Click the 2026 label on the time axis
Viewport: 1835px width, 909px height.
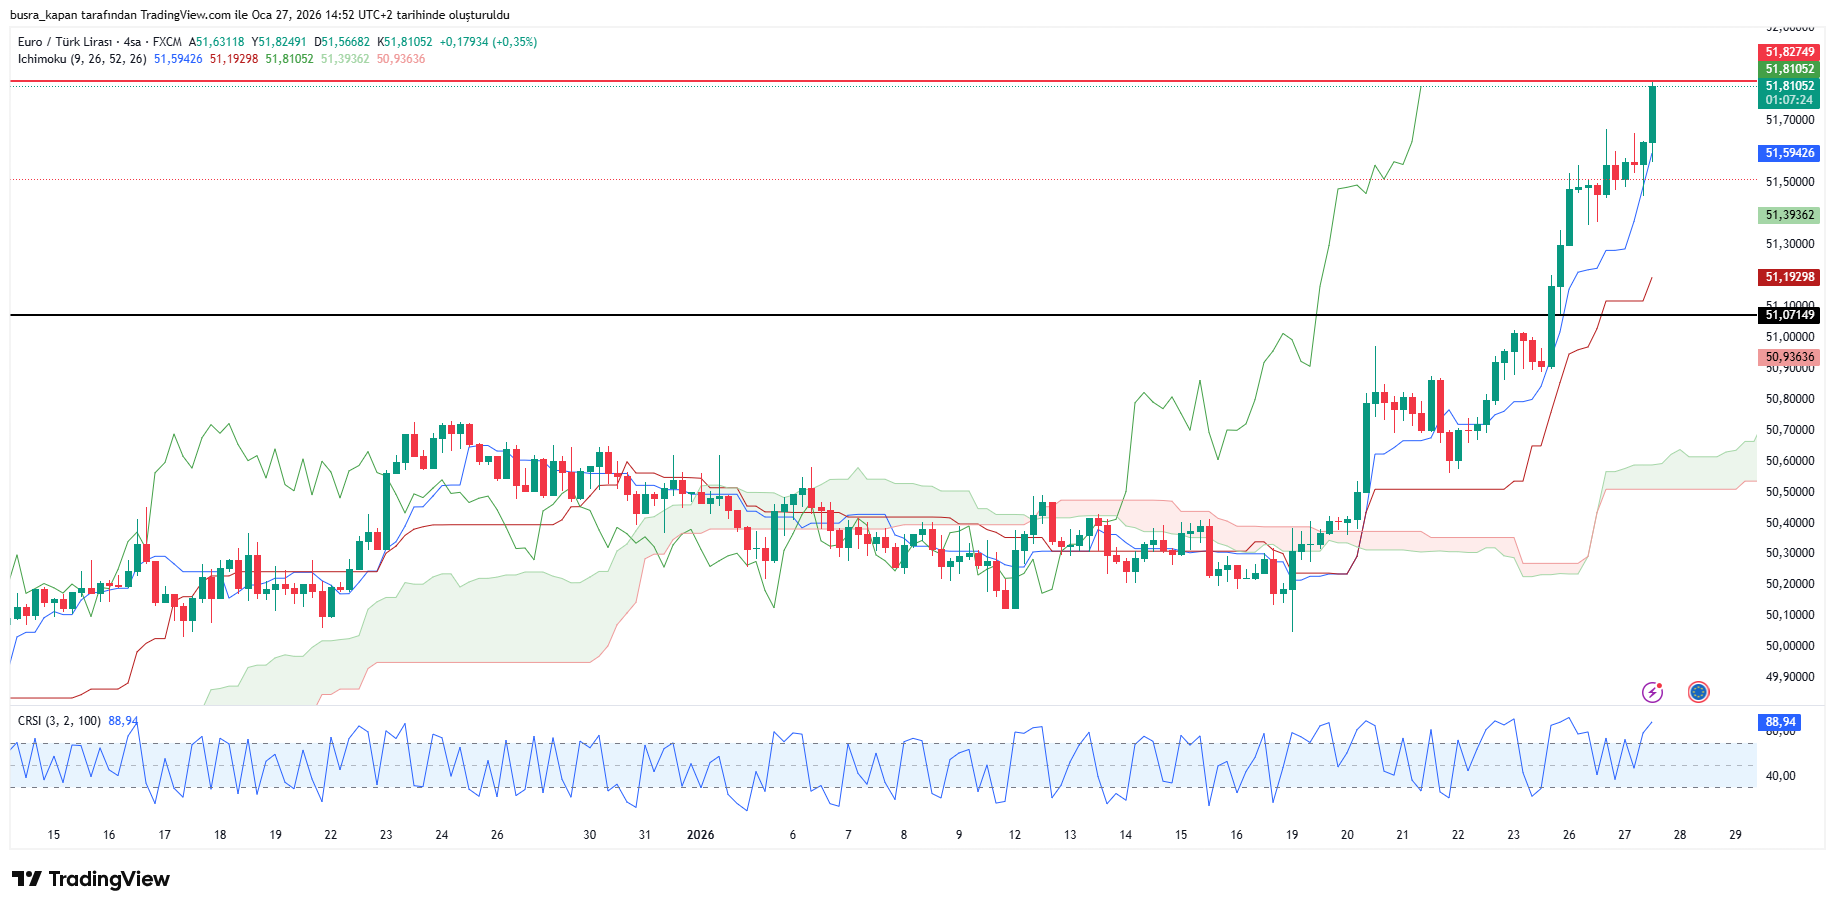pyautogui.click(x=700, y=835)
